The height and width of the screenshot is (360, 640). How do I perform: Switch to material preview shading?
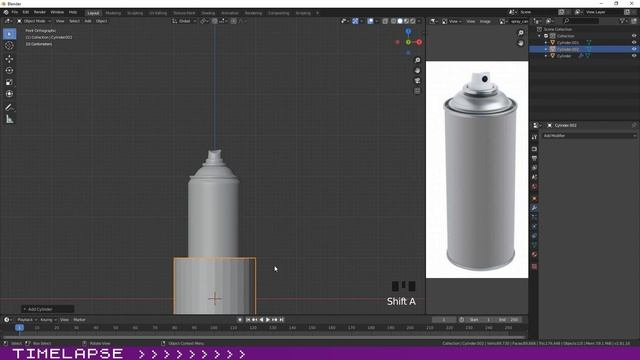[x=407, y=21]
